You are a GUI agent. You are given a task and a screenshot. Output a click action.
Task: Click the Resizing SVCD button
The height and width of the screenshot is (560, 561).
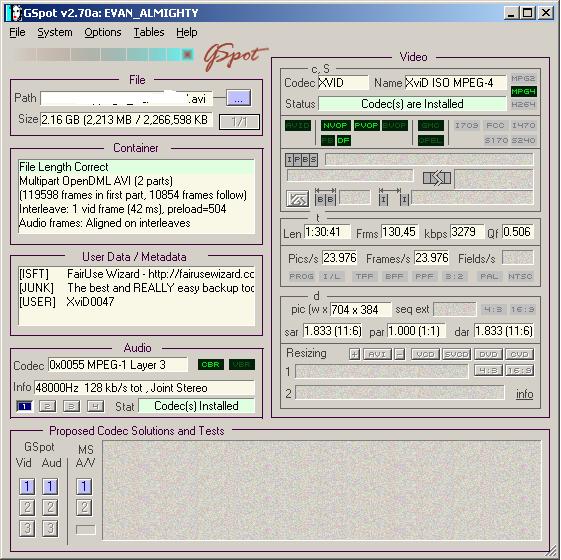coord(457,354)
